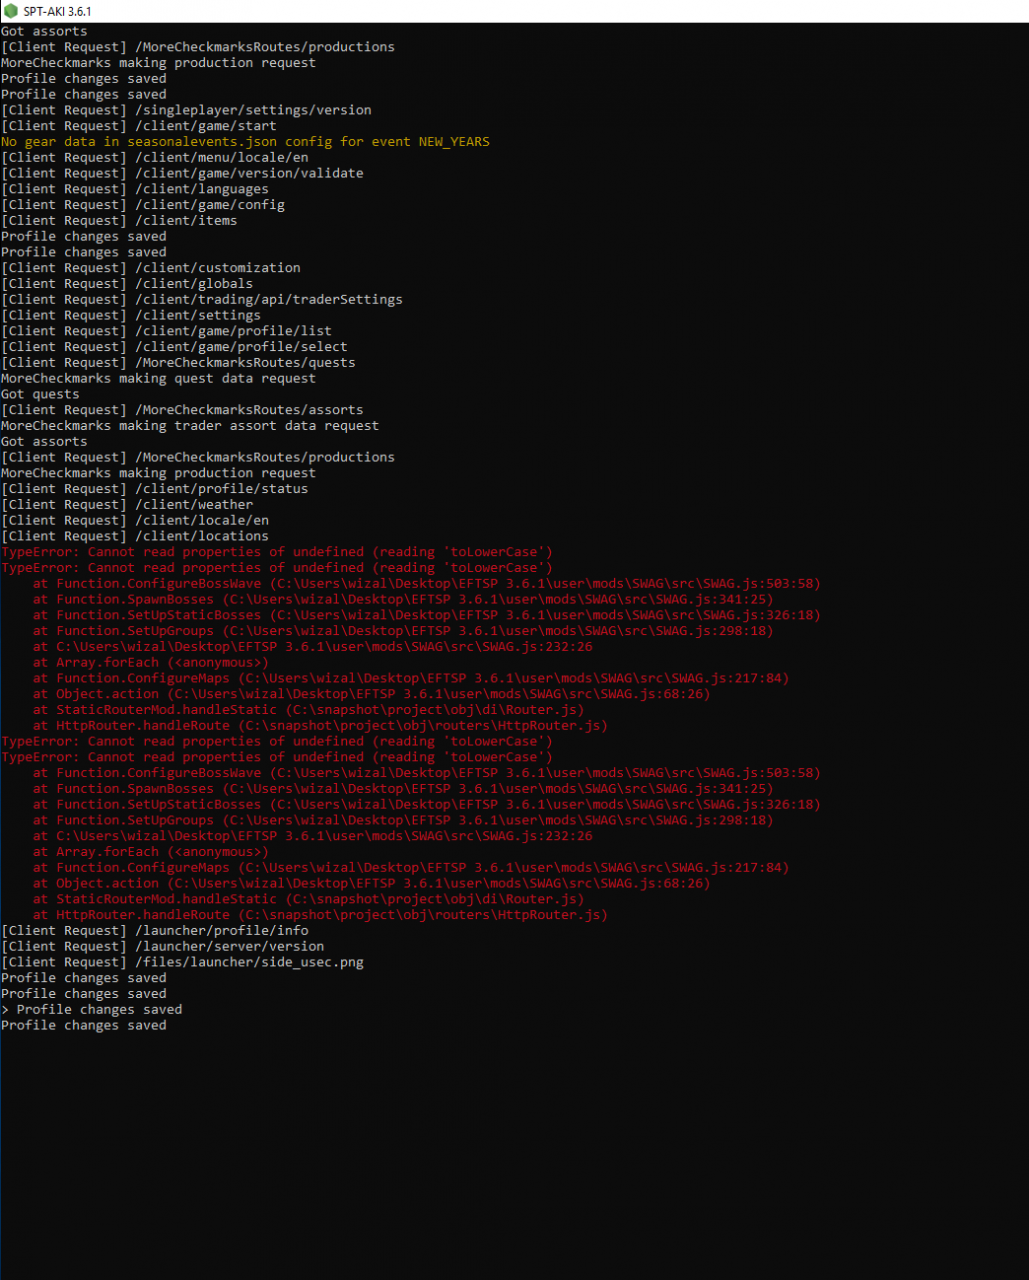The width and height of the screenshot is (1029, 1280).
Task: Click the SPT-AKI 3.6.1 window title text
Action: coord(58,11)
